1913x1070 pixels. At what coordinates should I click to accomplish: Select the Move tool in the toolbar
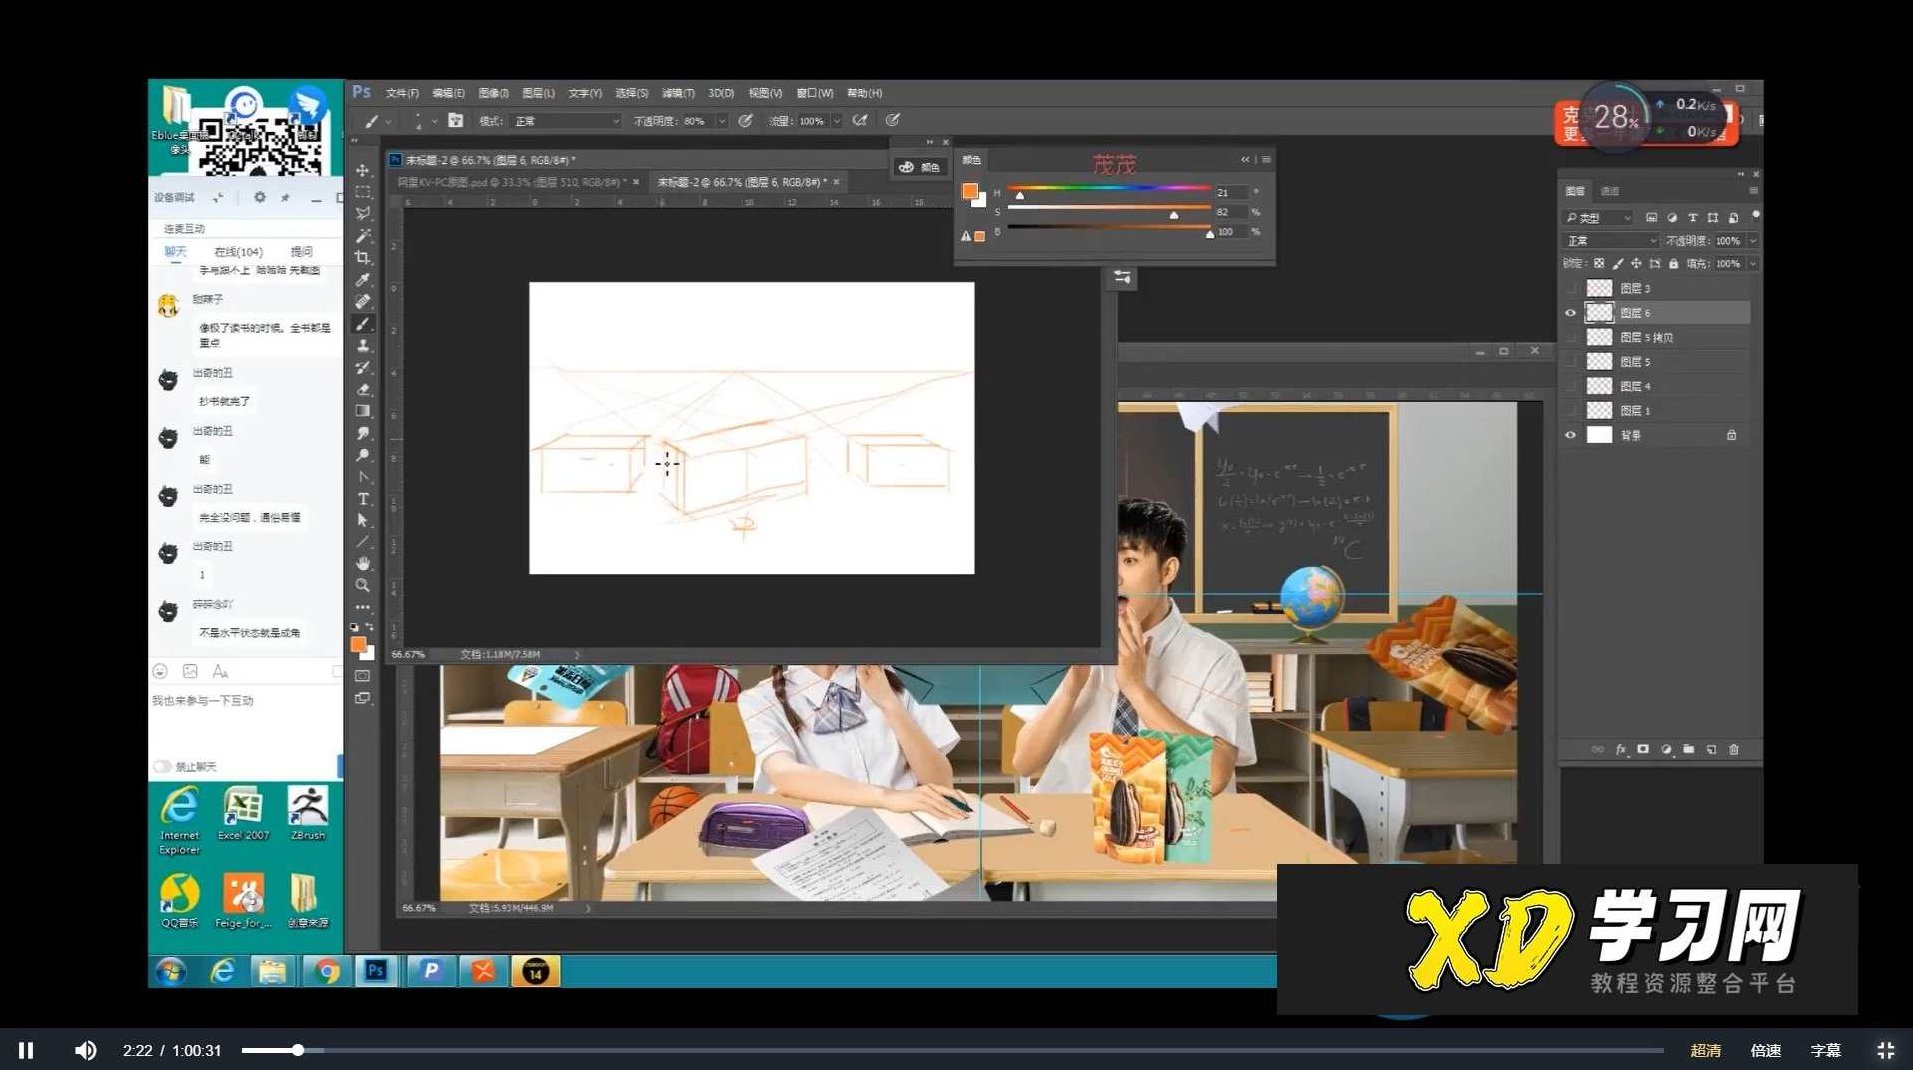point(362,170)
